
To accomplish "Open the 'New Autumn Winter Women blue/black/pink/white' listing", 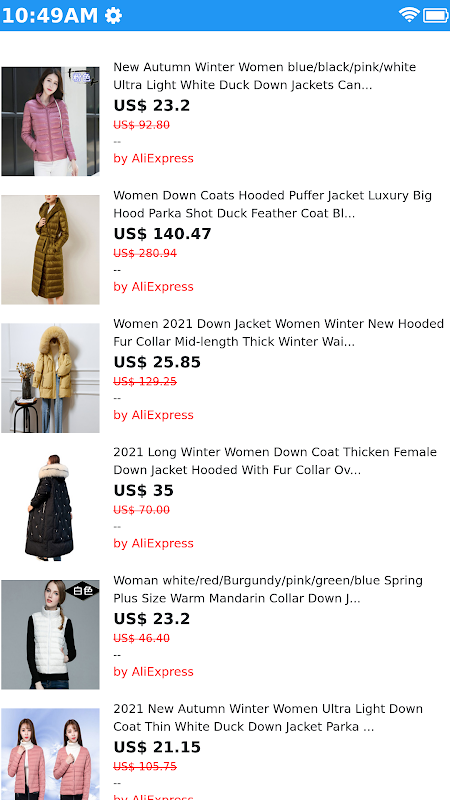I will pyautogui.click(x=264, y=76).
